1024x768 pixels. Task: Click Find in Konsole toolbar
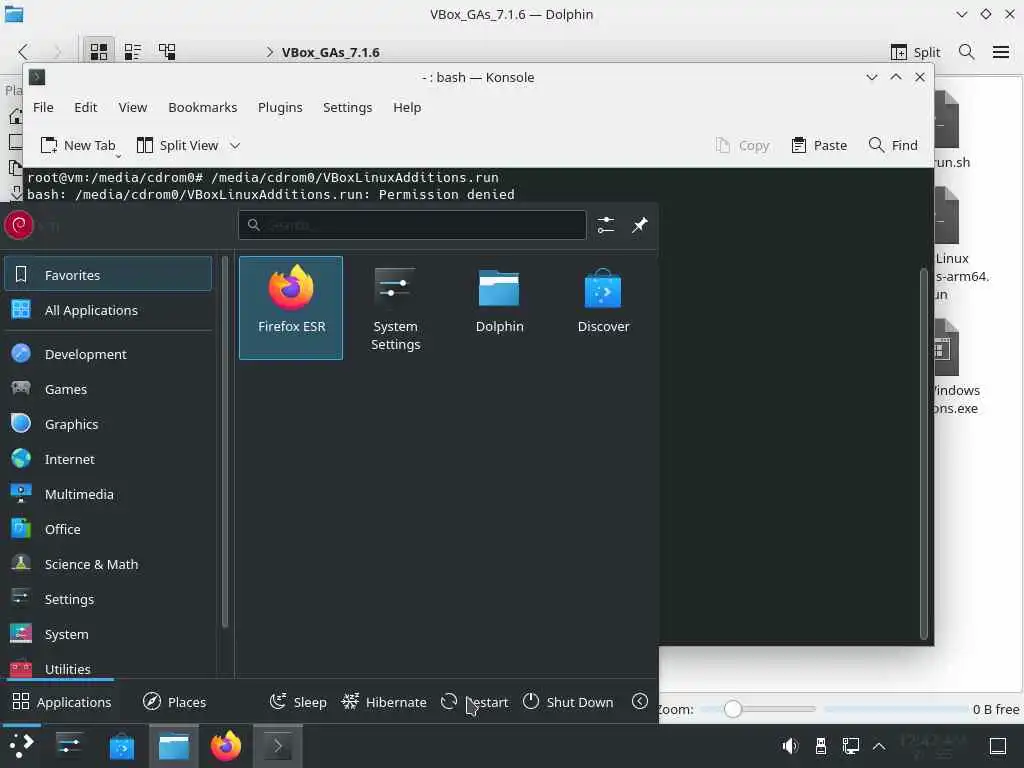pyautogui.click(x=893, y=145)
